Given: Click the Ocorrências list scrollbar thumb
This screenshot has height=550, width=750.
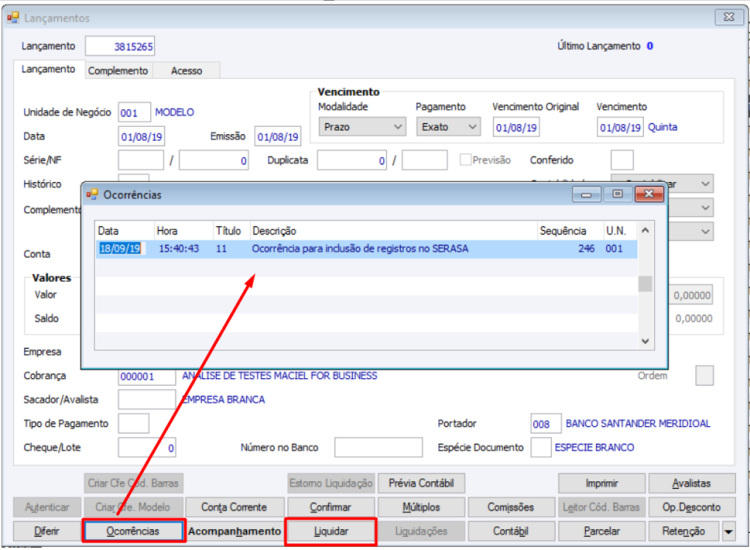Looking at the screenshot, I should click(645, 284).
